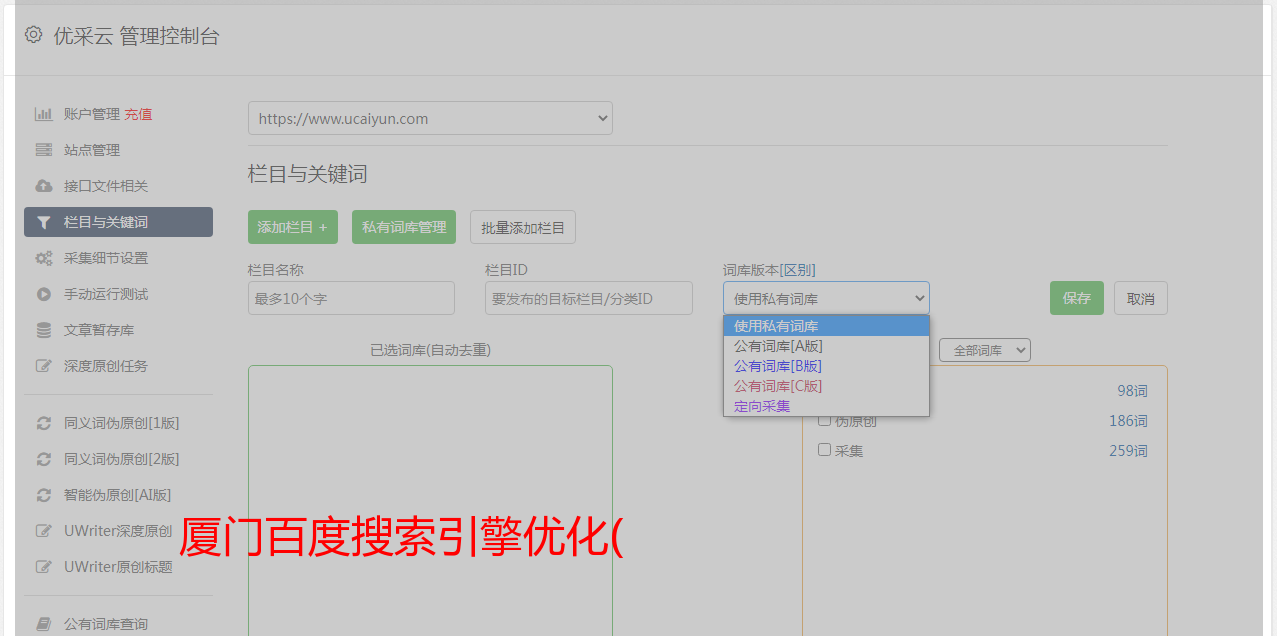Open 智能伪原创[AI版] in the sidebar
Image resolution: width=1277 pixels, height=636 pixels.
coord(118,495)
